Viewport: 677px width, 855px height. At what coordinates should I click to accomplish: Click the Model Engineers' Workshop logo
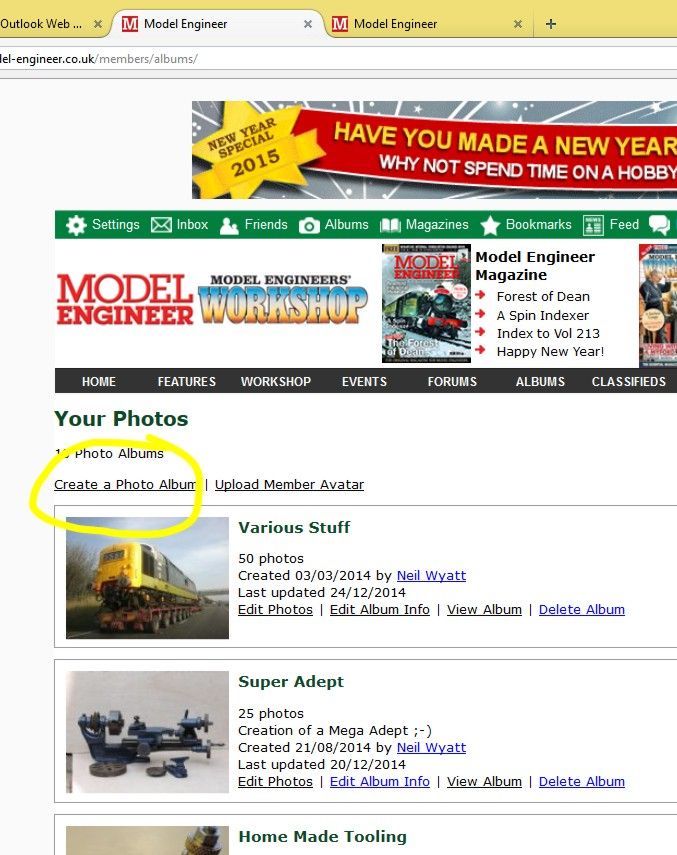[282, 299]
